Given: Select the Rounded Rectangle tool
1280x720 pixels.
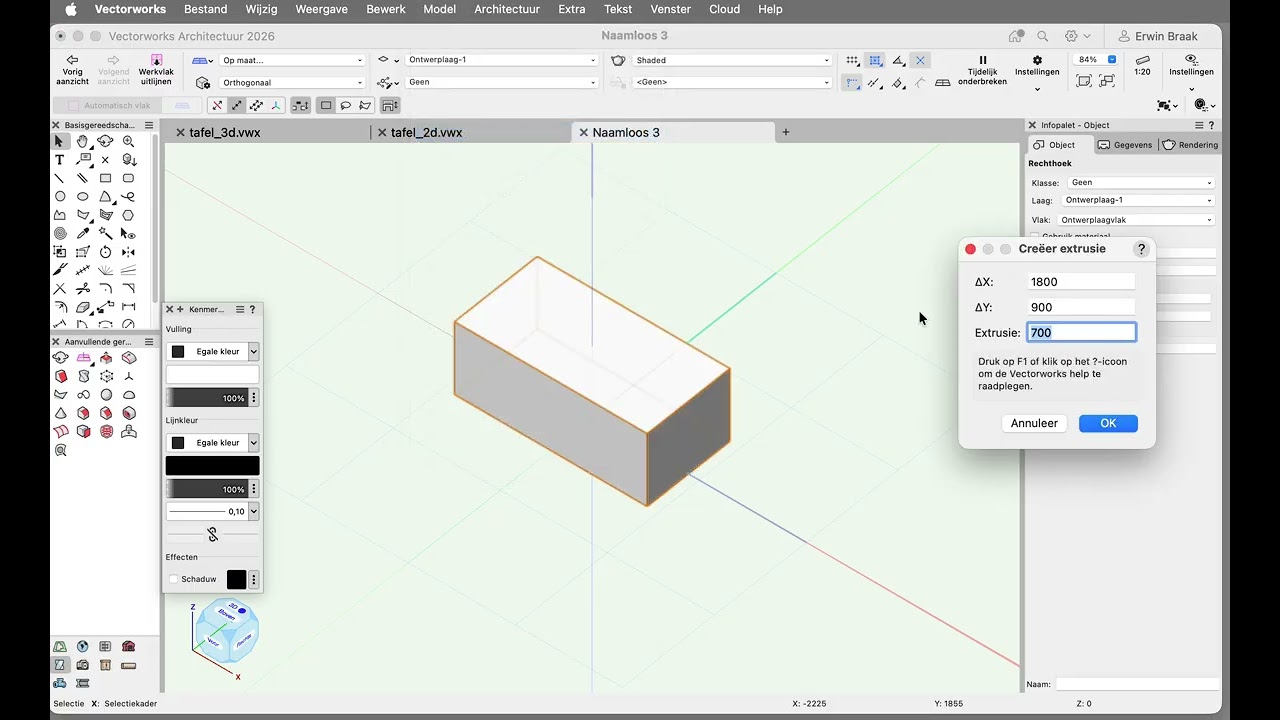Looking at the screenshot, I should [x=128, y=178].
